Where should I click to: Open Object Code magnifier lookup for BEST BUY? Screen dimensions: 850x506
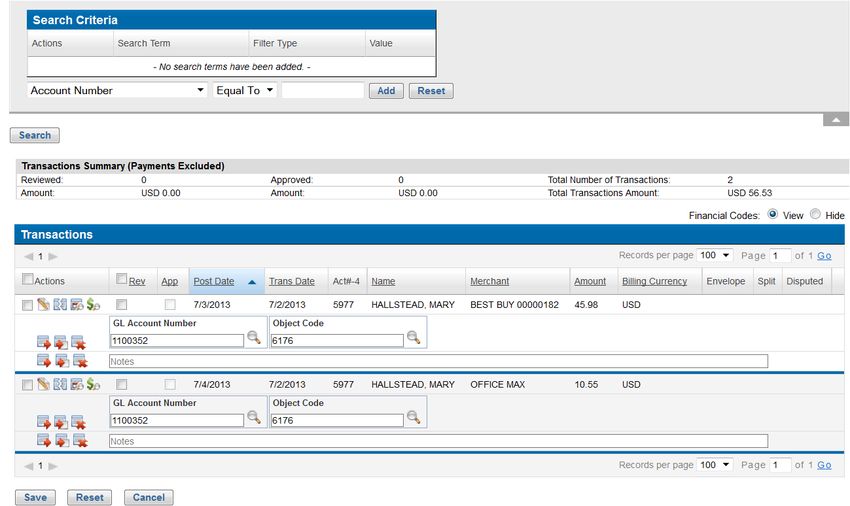pos(414,337)
